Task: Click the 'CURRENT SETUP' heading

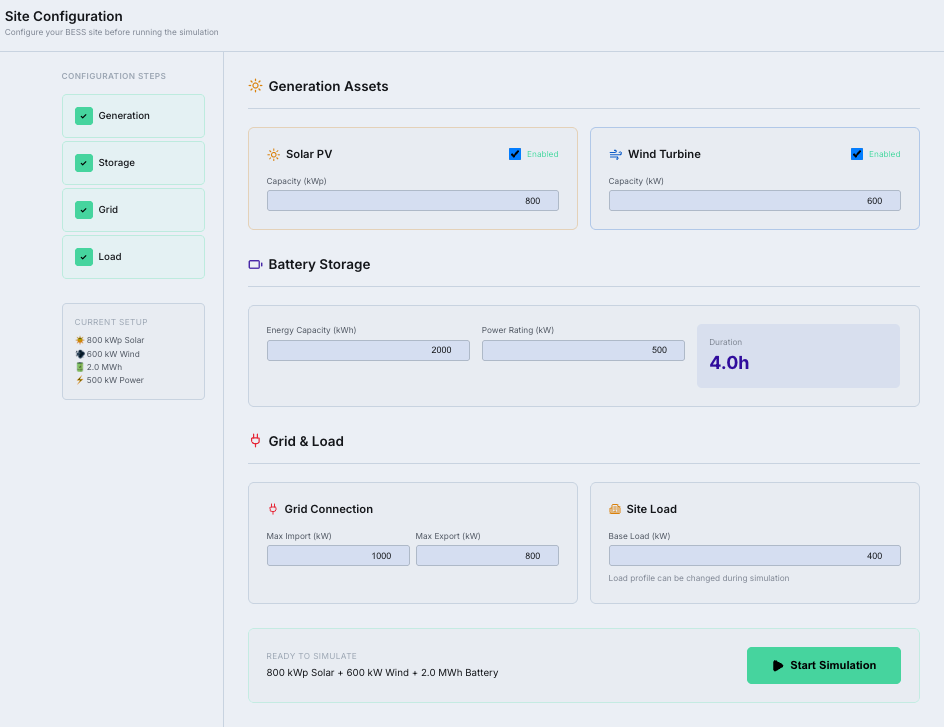Action: pos(111,322)
